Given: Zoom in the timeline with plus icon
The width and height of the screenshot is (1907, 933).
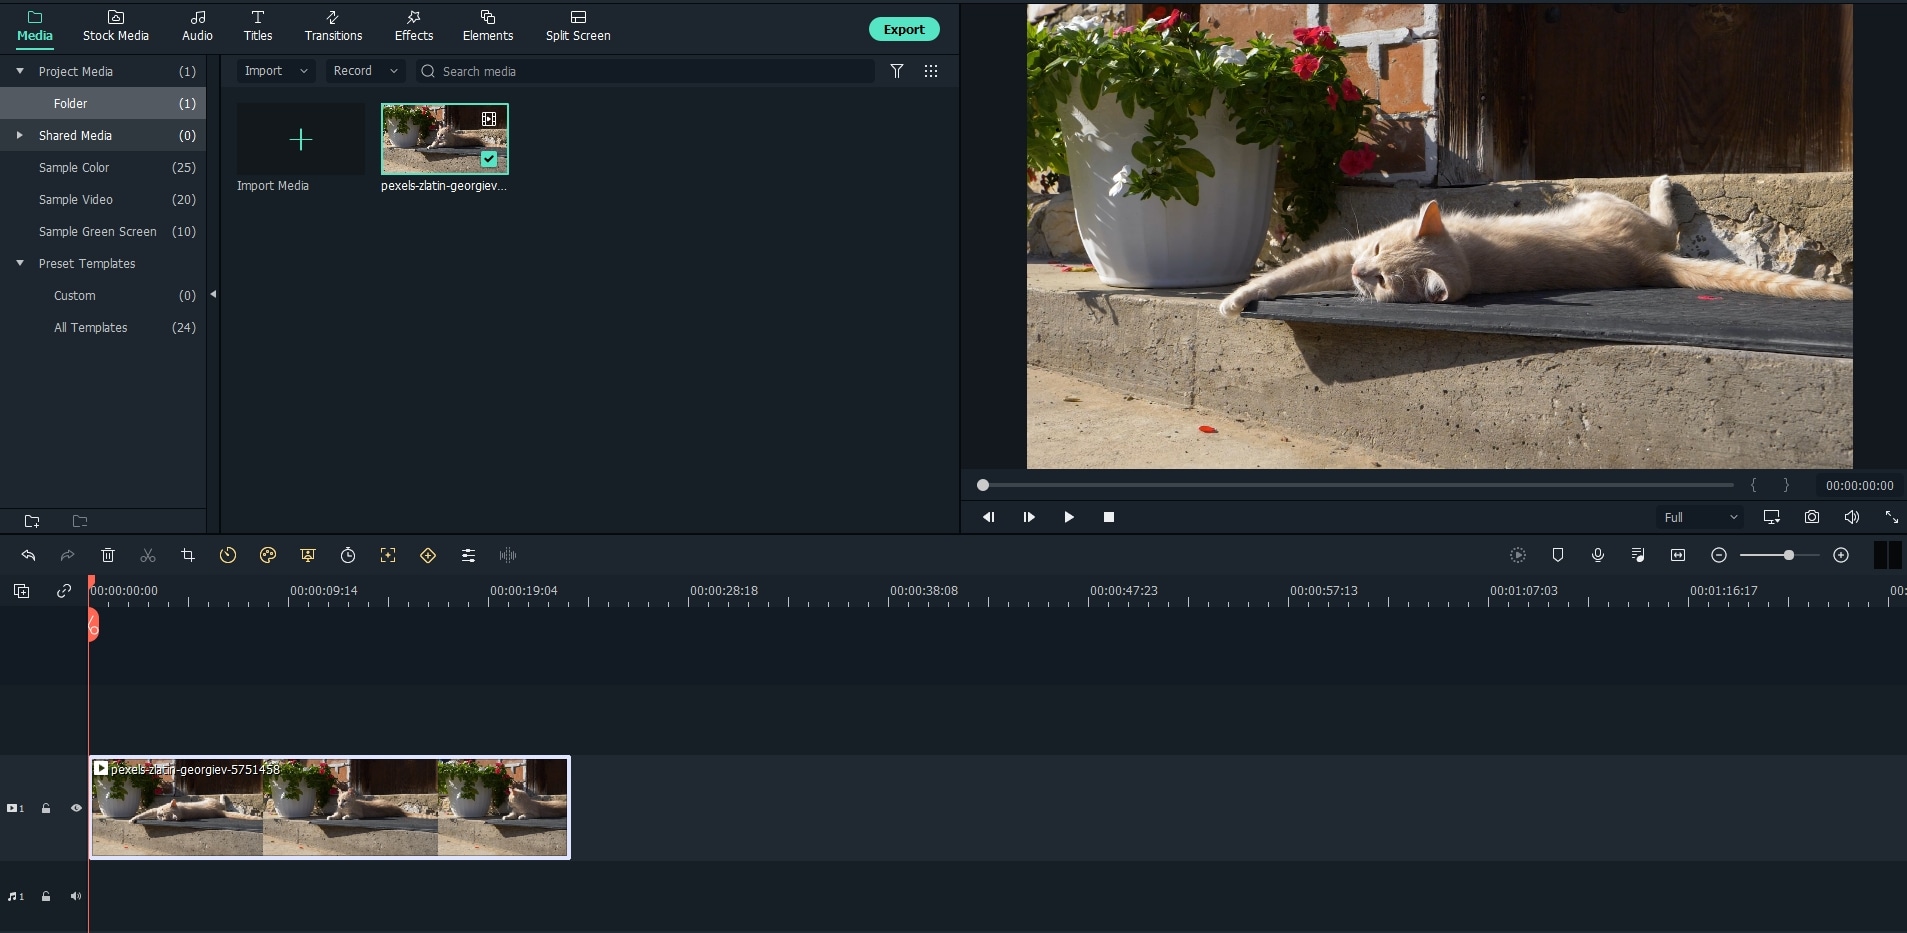Looking at the screenshot, I should (x=1841, y=555).
